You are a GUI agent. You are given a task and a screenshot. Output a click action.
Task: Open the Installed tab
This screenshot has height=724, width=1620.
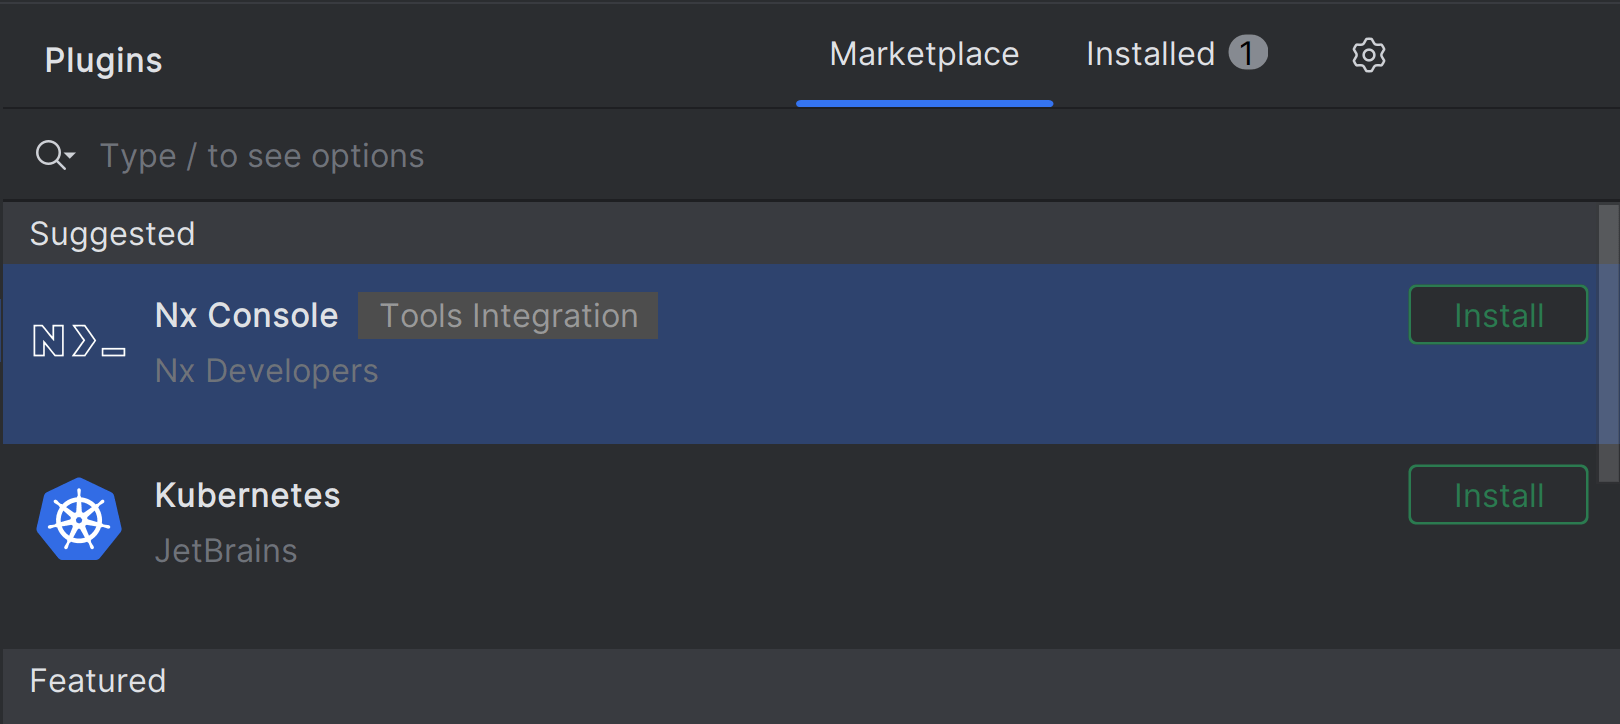(x=1150, y=55)
